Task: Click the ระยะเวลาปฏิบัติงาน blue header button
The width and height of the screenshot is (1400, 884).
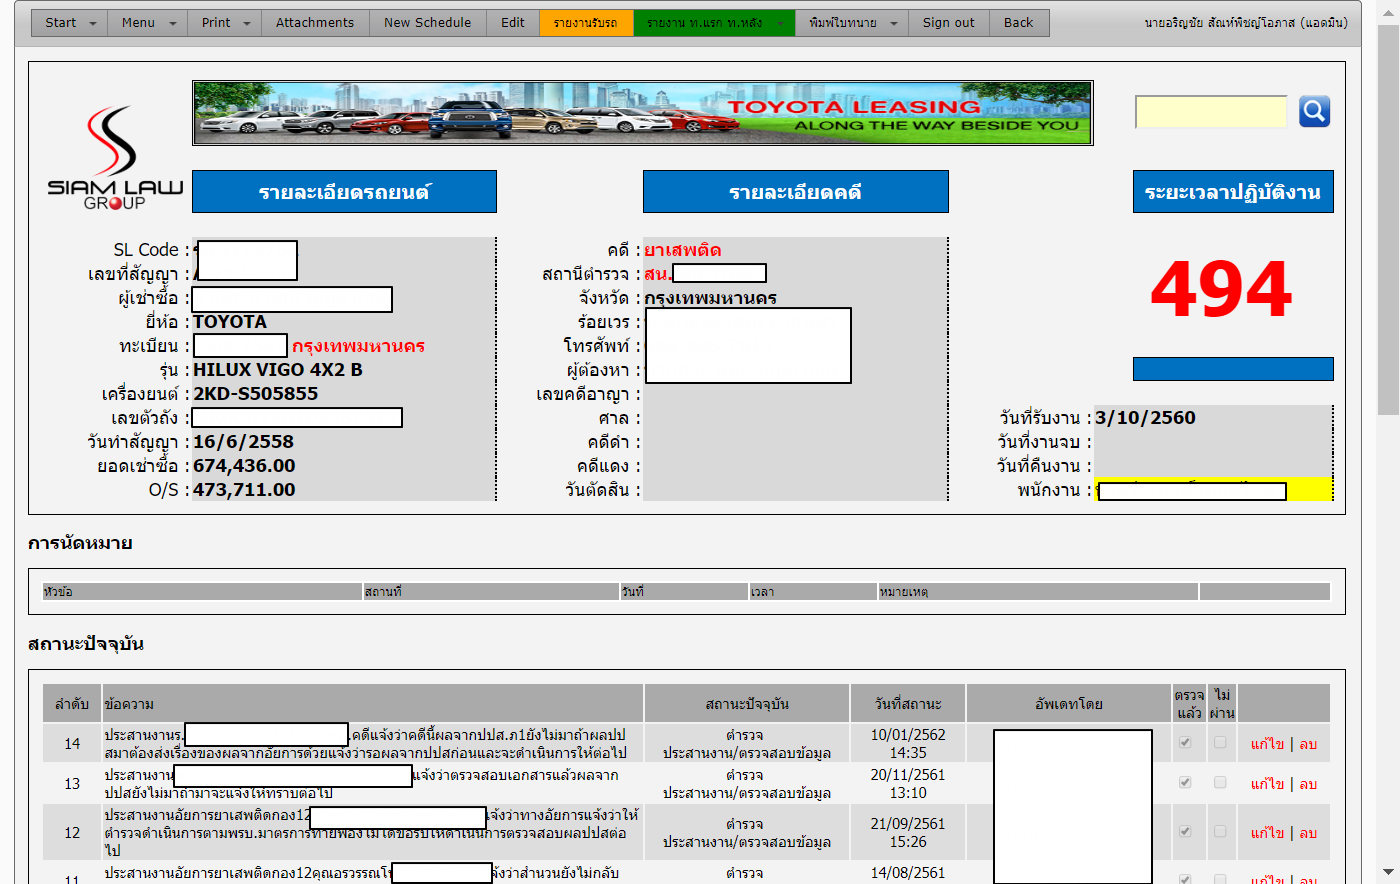Action: click(x=1233, y=192)
